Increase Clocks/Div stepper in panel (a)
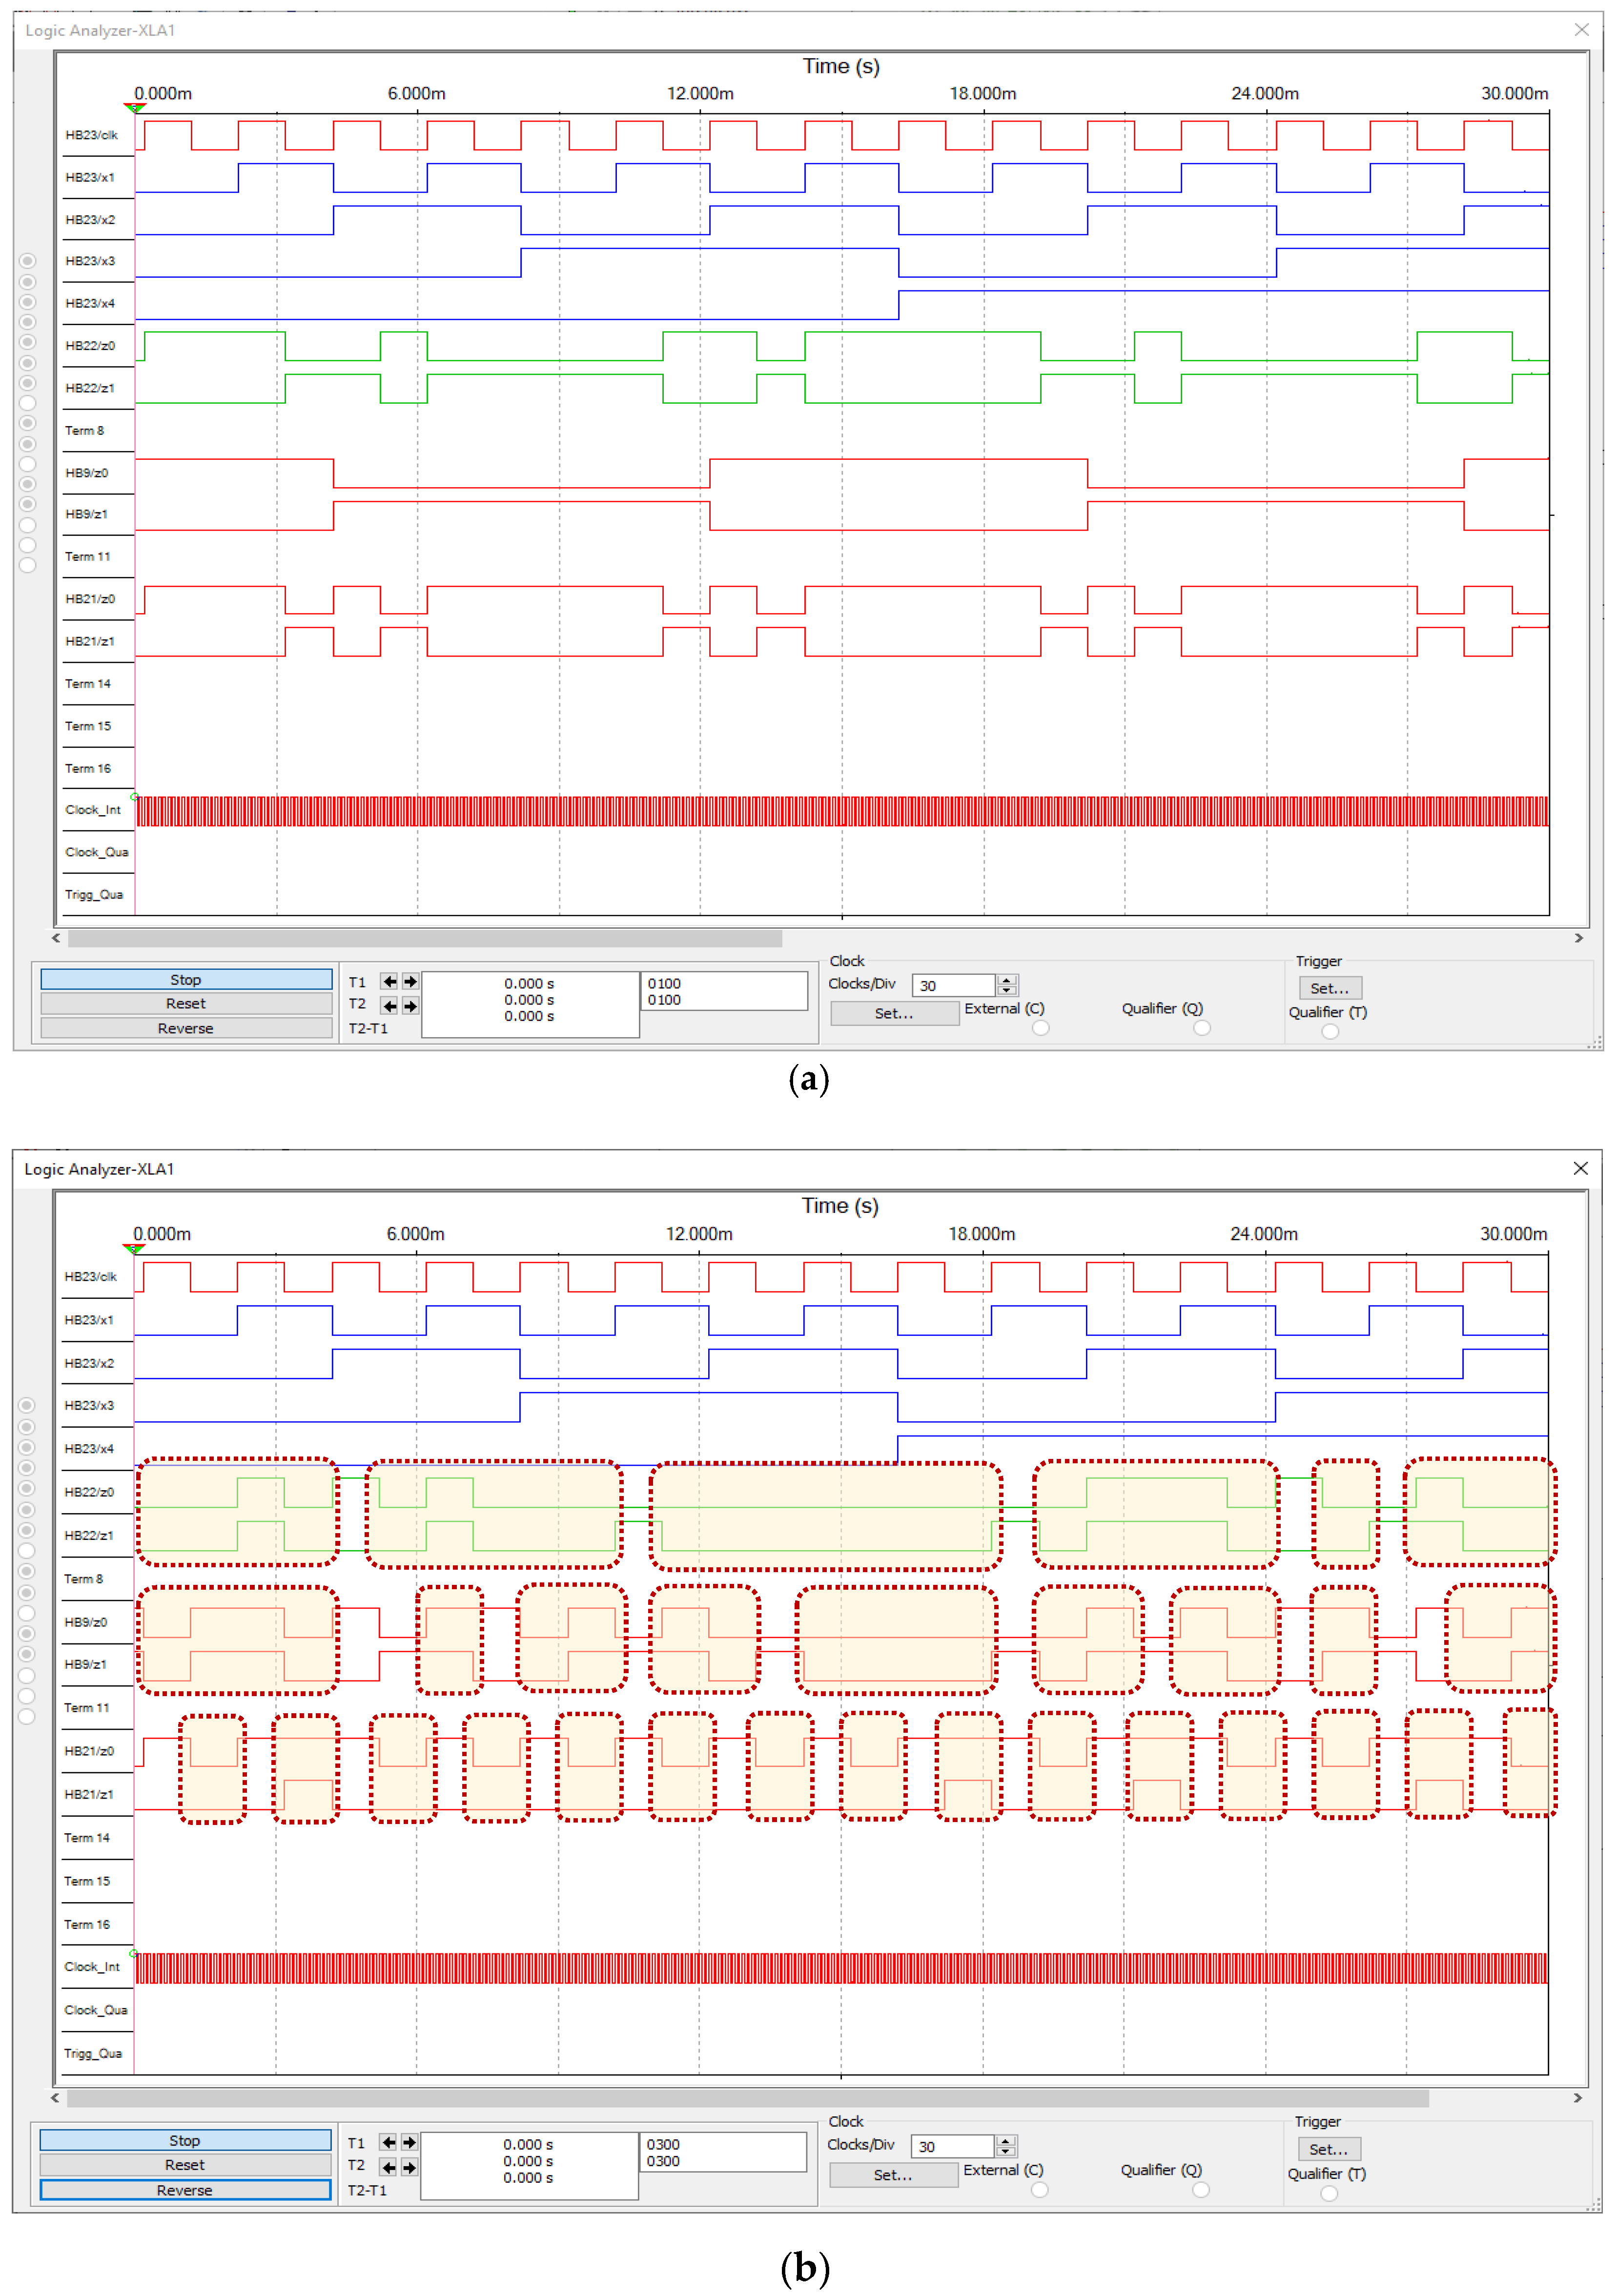Viewport: 1616px width, 2296px height. (1007, 980)
